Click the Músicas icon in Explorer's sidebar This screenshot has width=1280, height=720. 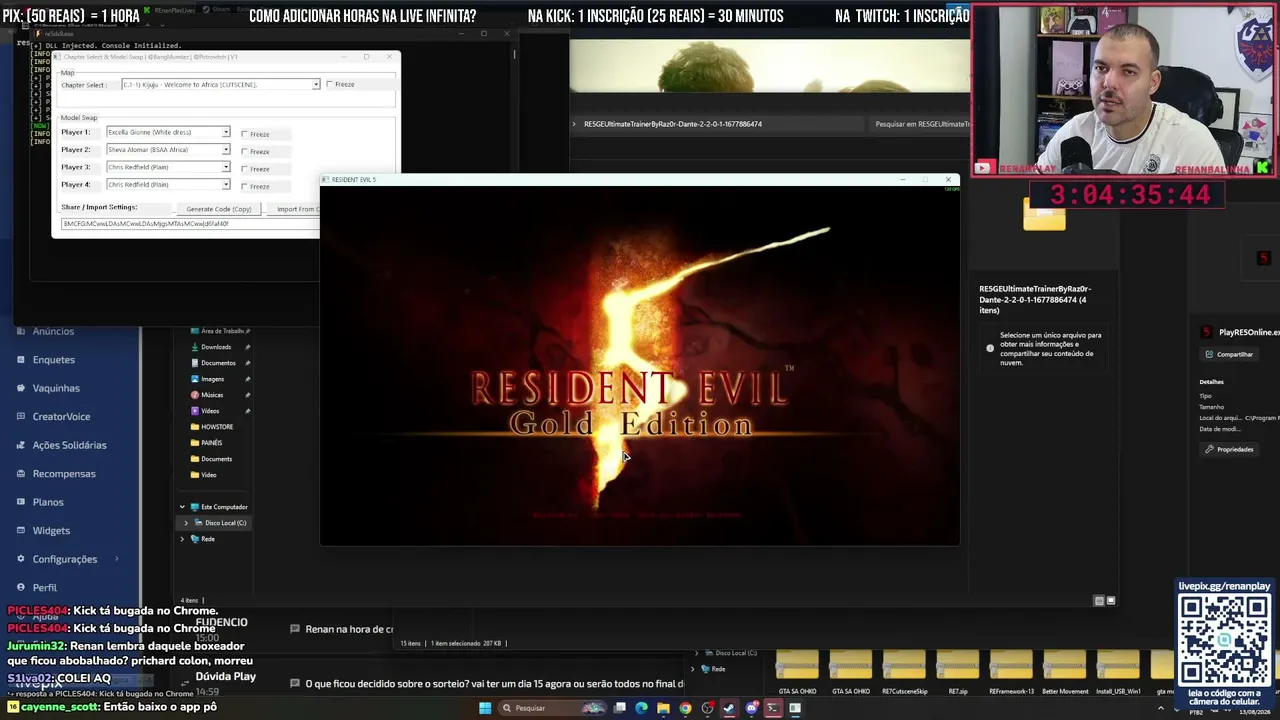click(x=194, y=395)
